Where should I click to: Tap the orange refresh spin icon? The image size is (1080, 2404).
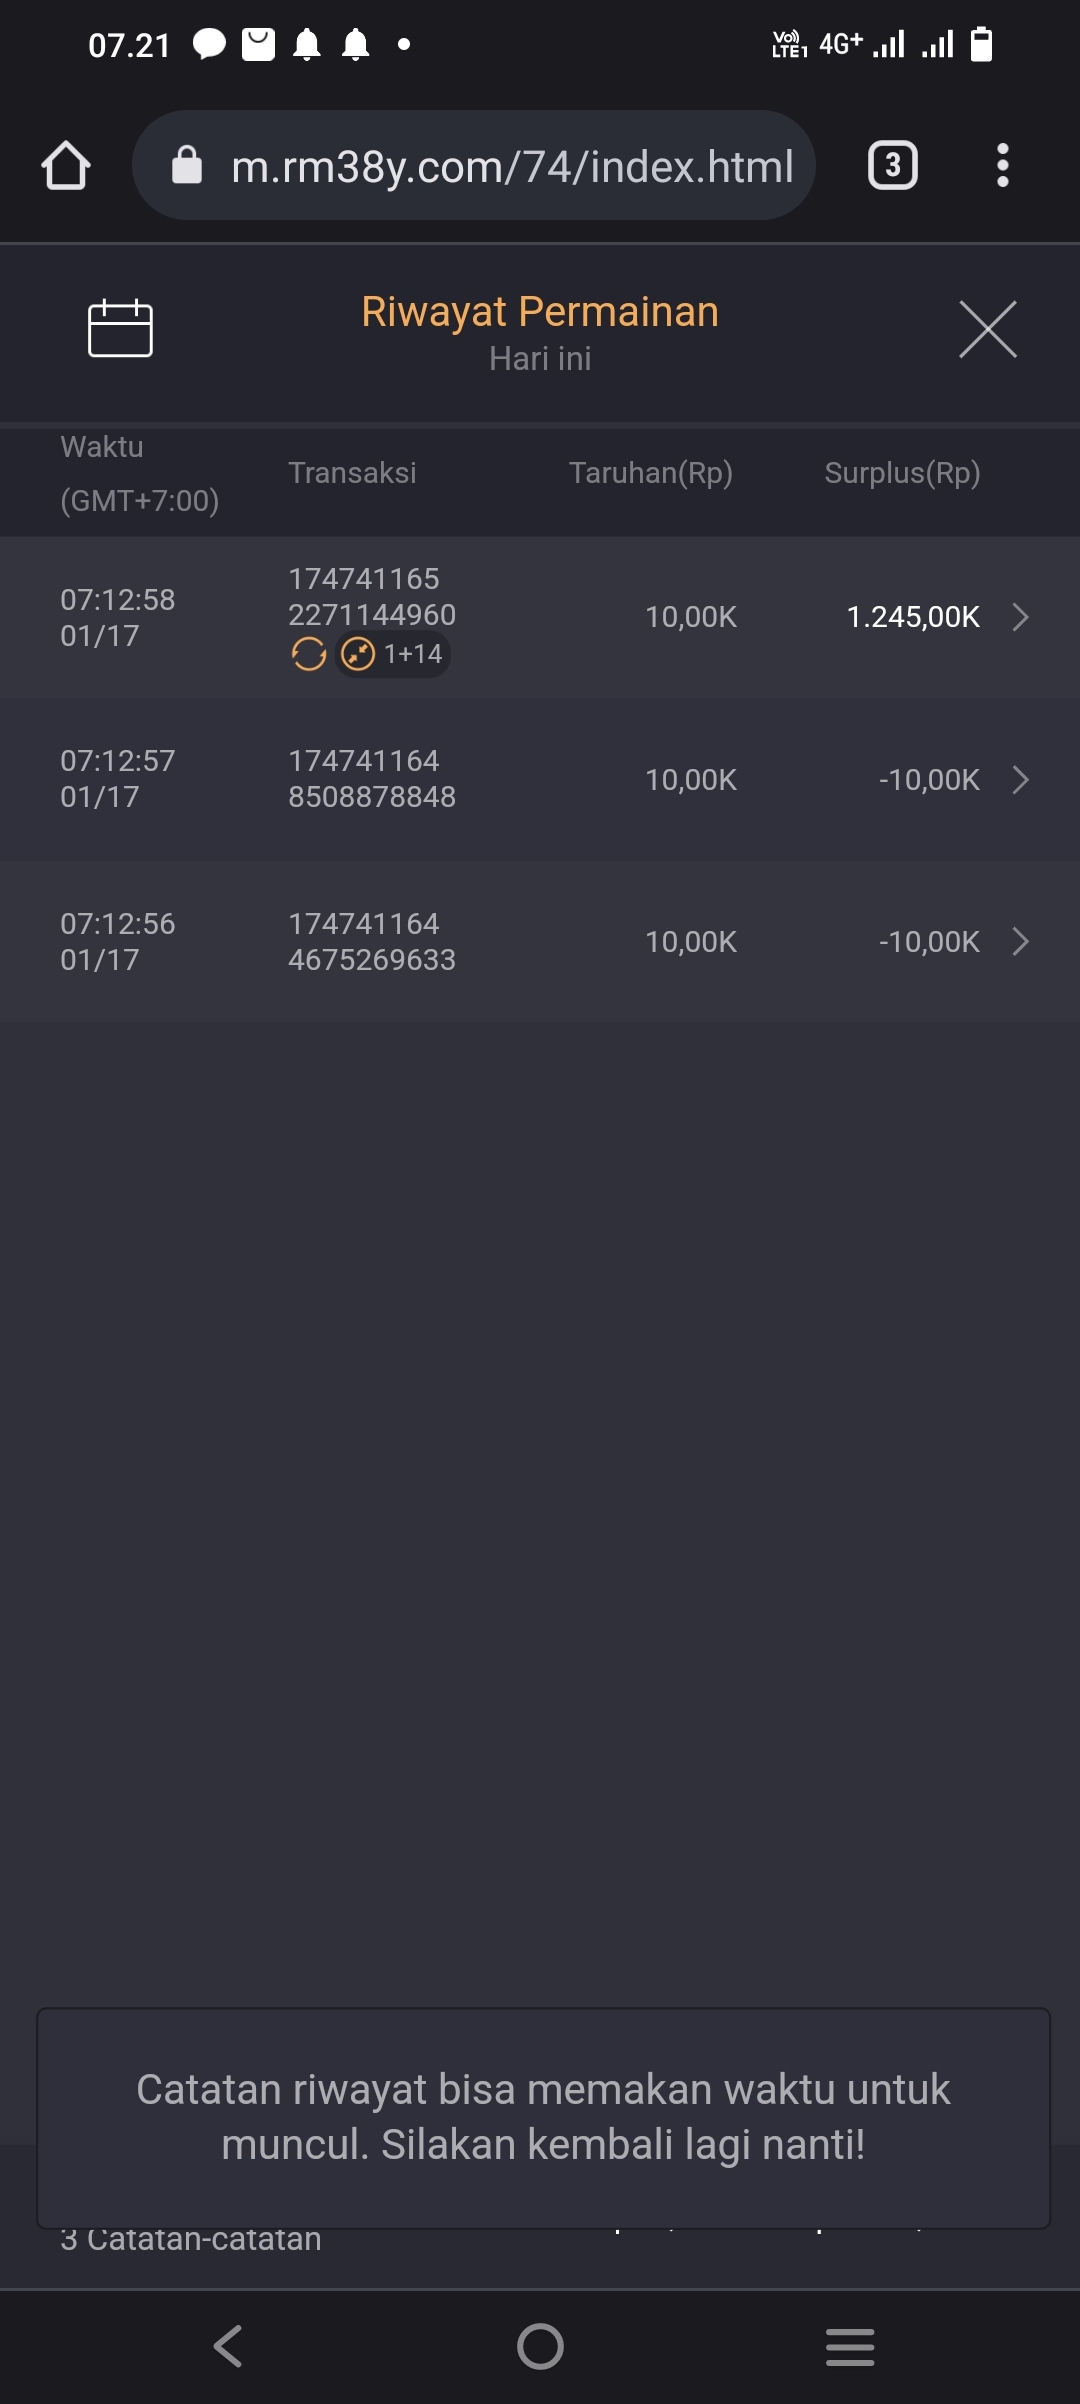click(308, 654)
